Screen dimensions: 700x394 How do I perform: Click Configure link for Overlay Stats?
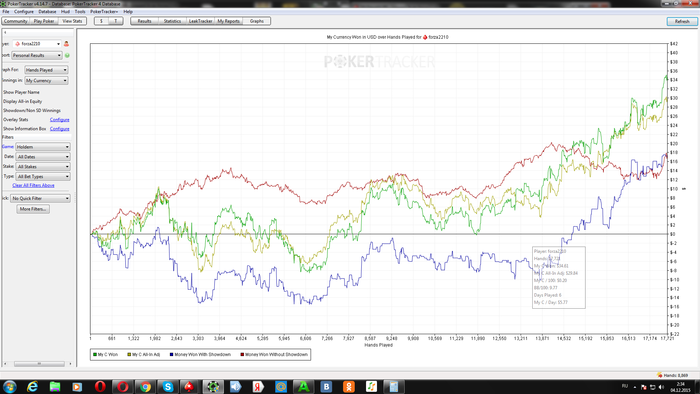(59, 120)
